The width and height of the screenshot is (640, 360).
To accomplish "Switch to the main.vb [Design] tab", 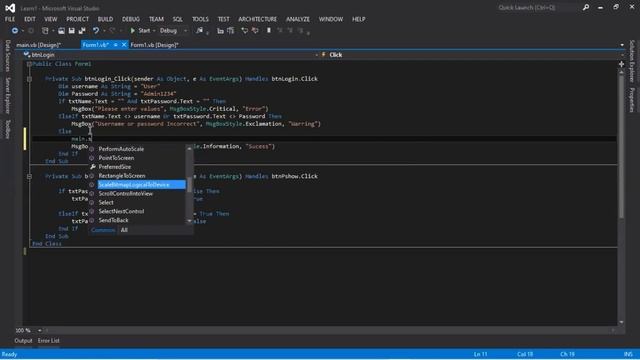I will click(x=39, y=45).
